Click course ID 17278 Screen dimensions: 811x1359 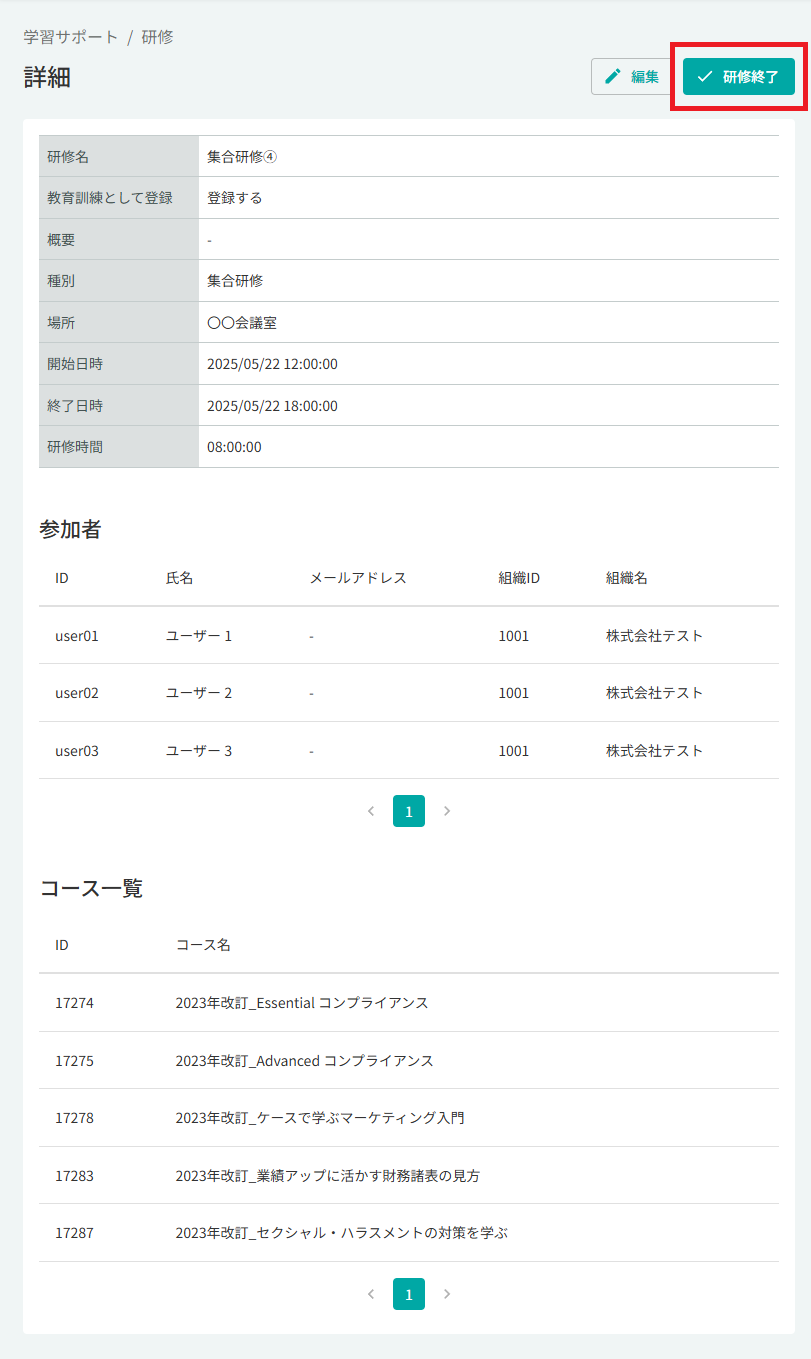point(74,1118)
